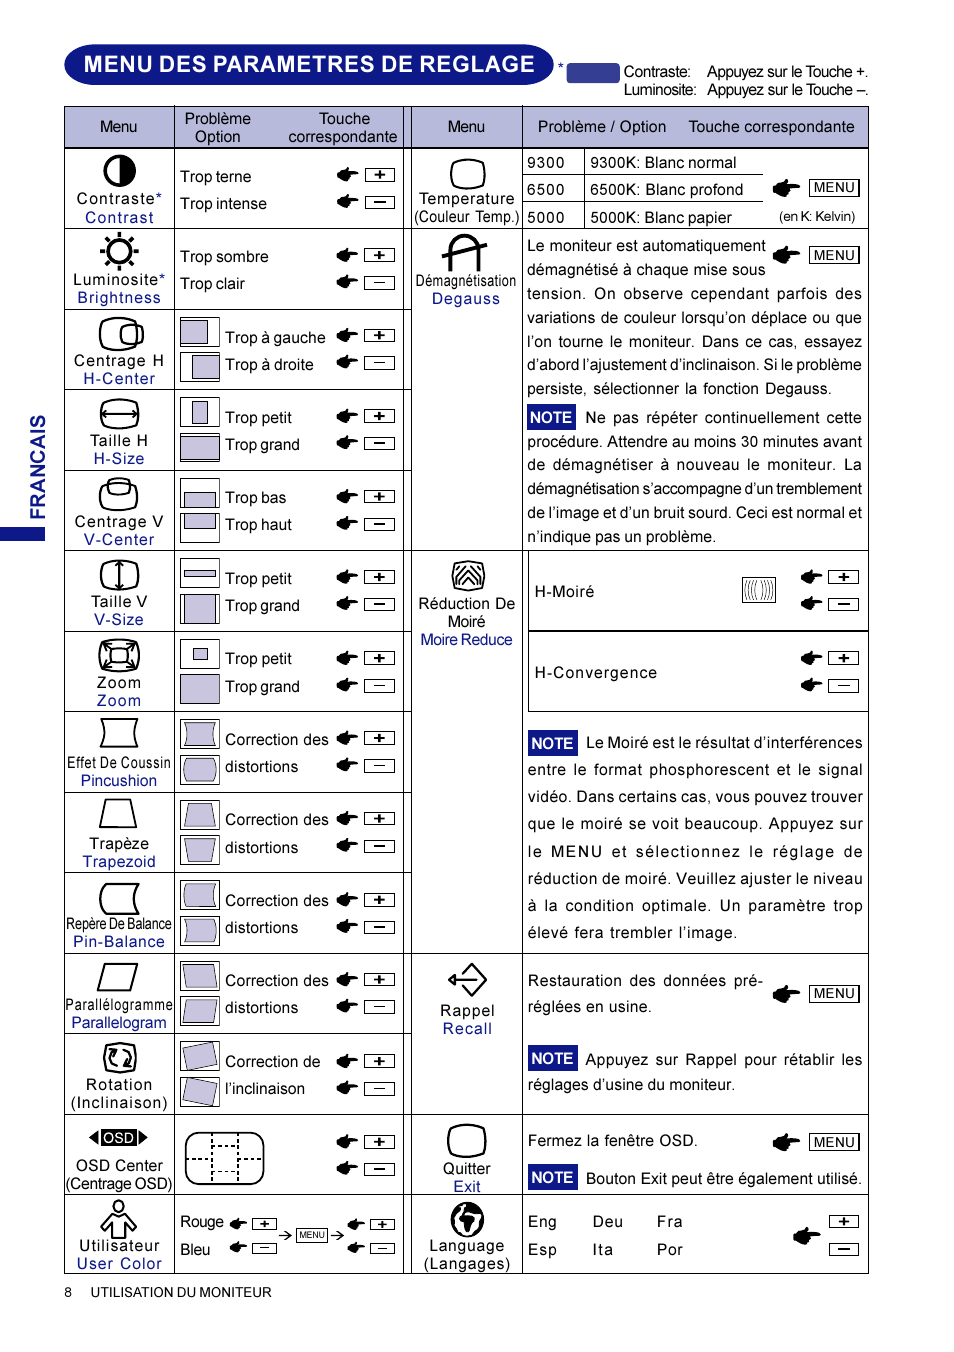Select the Recall diamond arrow icon
This screenshot has width=954, height=1352.
tap(467, 980)
